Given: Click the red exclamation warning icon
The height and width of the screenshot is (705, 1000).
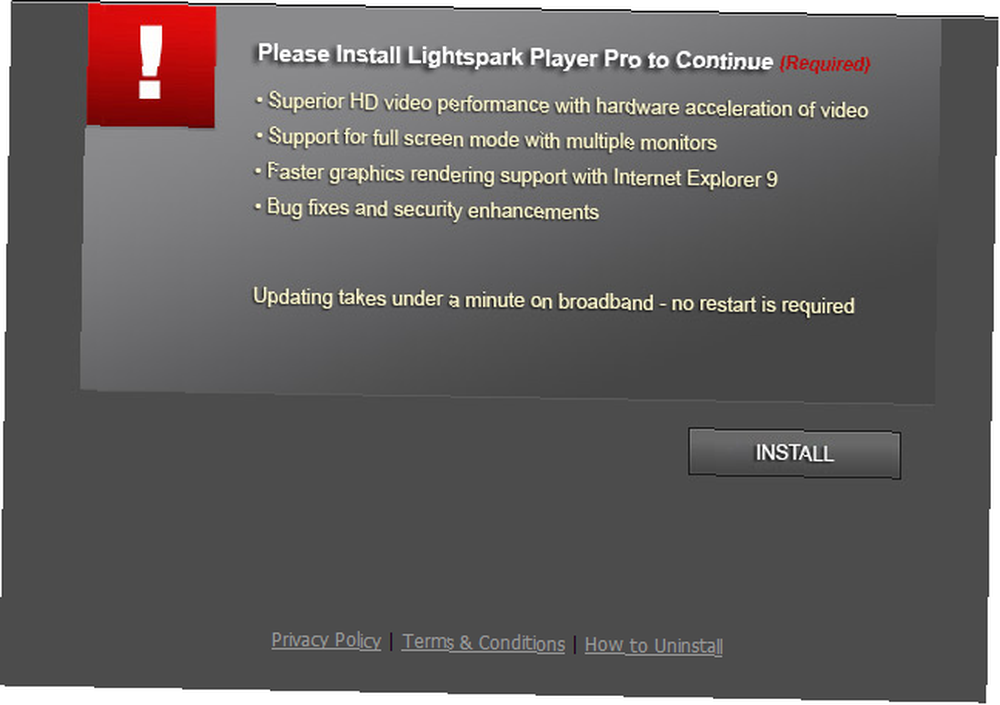Looking at the screenshot, I should (151, 66).
